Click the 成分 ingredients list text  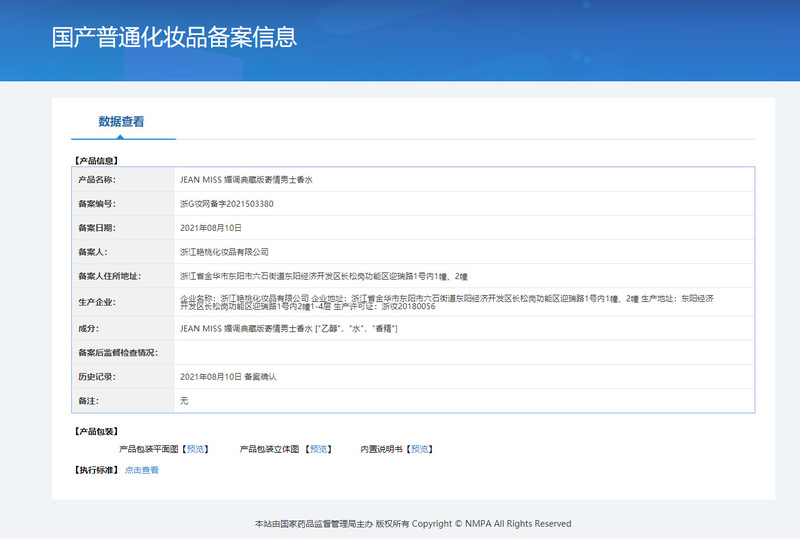click(288, 328)
